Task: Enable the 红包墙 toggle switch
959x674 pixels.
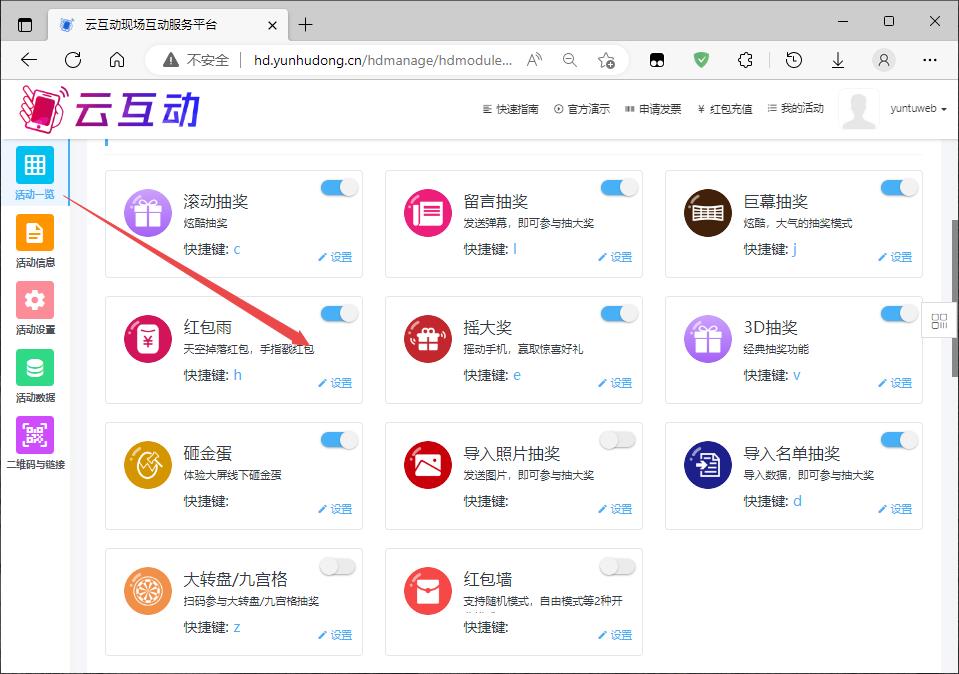Action: coord(618,567)
